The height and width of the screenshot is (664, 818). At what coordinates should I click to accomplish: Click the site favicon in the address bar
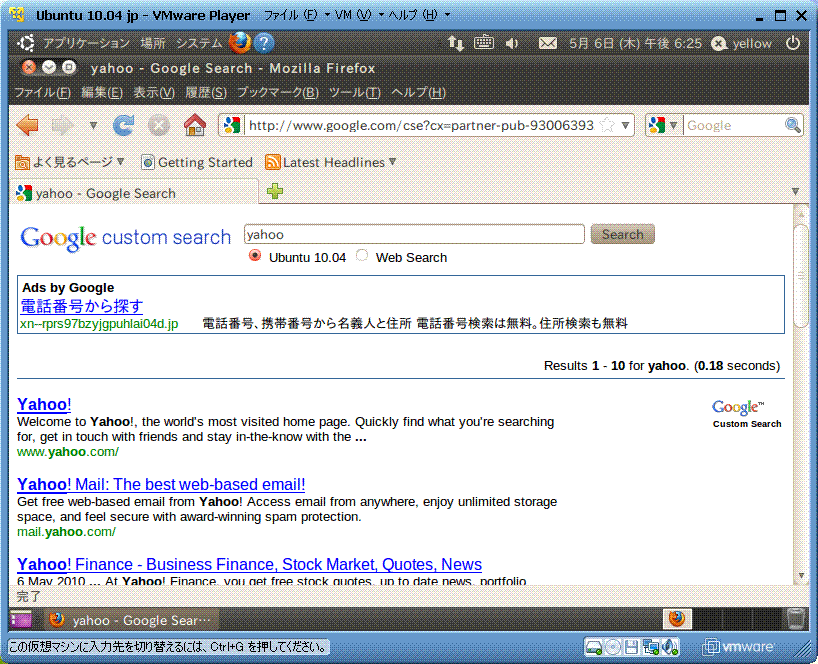pos(232,125)
